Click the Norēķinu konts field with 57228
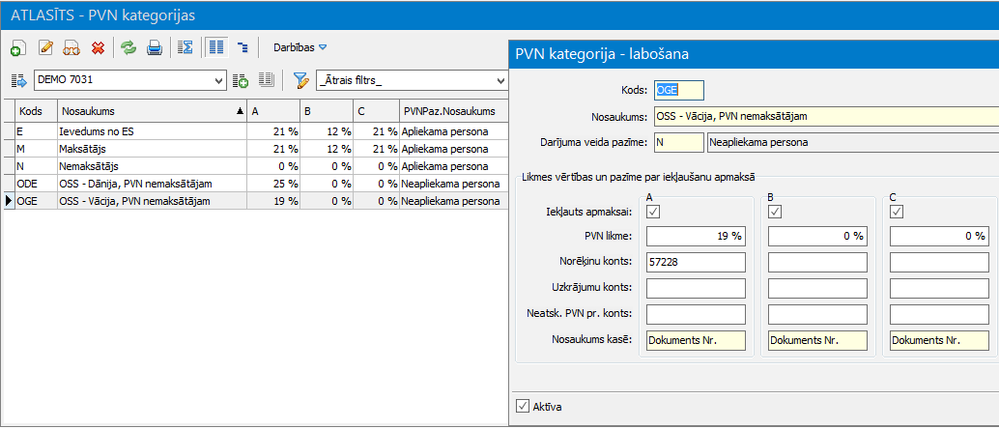The image size is (999, 430). (696, 263)
